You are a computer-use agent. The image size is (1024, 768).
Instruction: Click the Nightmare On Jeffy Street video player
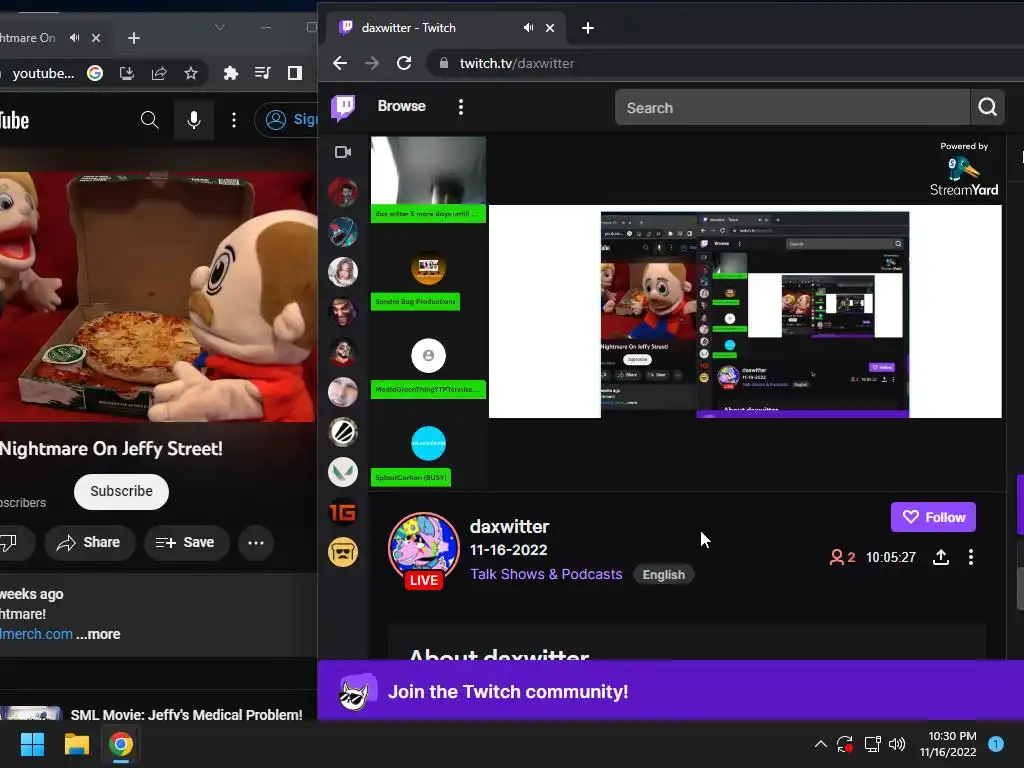pyautogui.click(x=158, y=296)
